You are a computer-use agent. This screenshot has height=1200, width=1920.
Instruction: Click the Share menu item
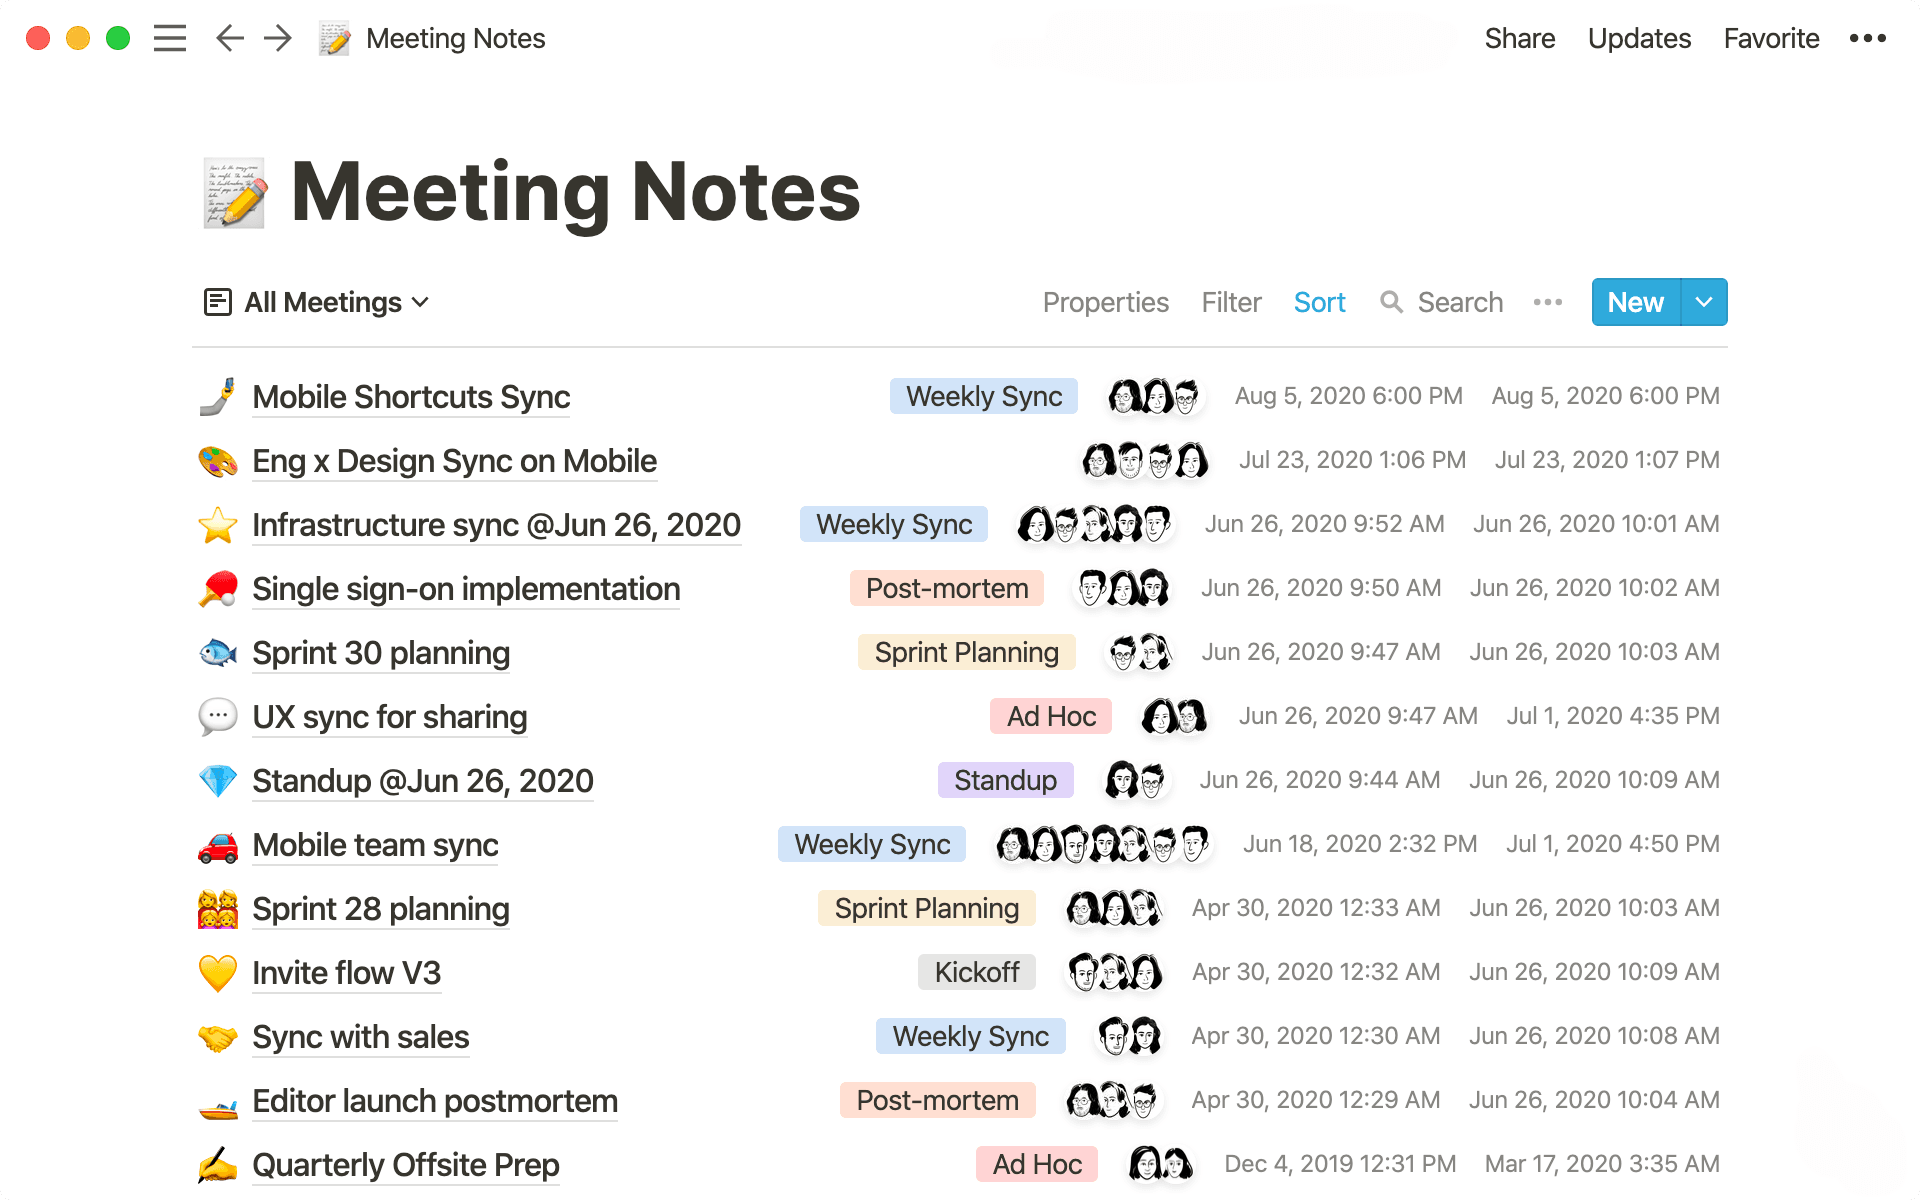[x=1519, y=38]
